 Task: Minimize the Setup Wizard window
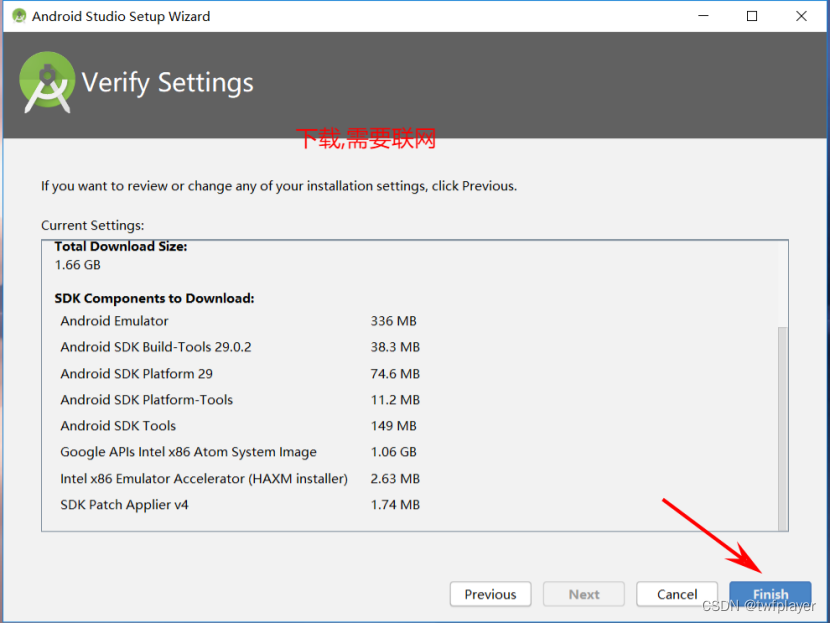click(x=703, y=16)
